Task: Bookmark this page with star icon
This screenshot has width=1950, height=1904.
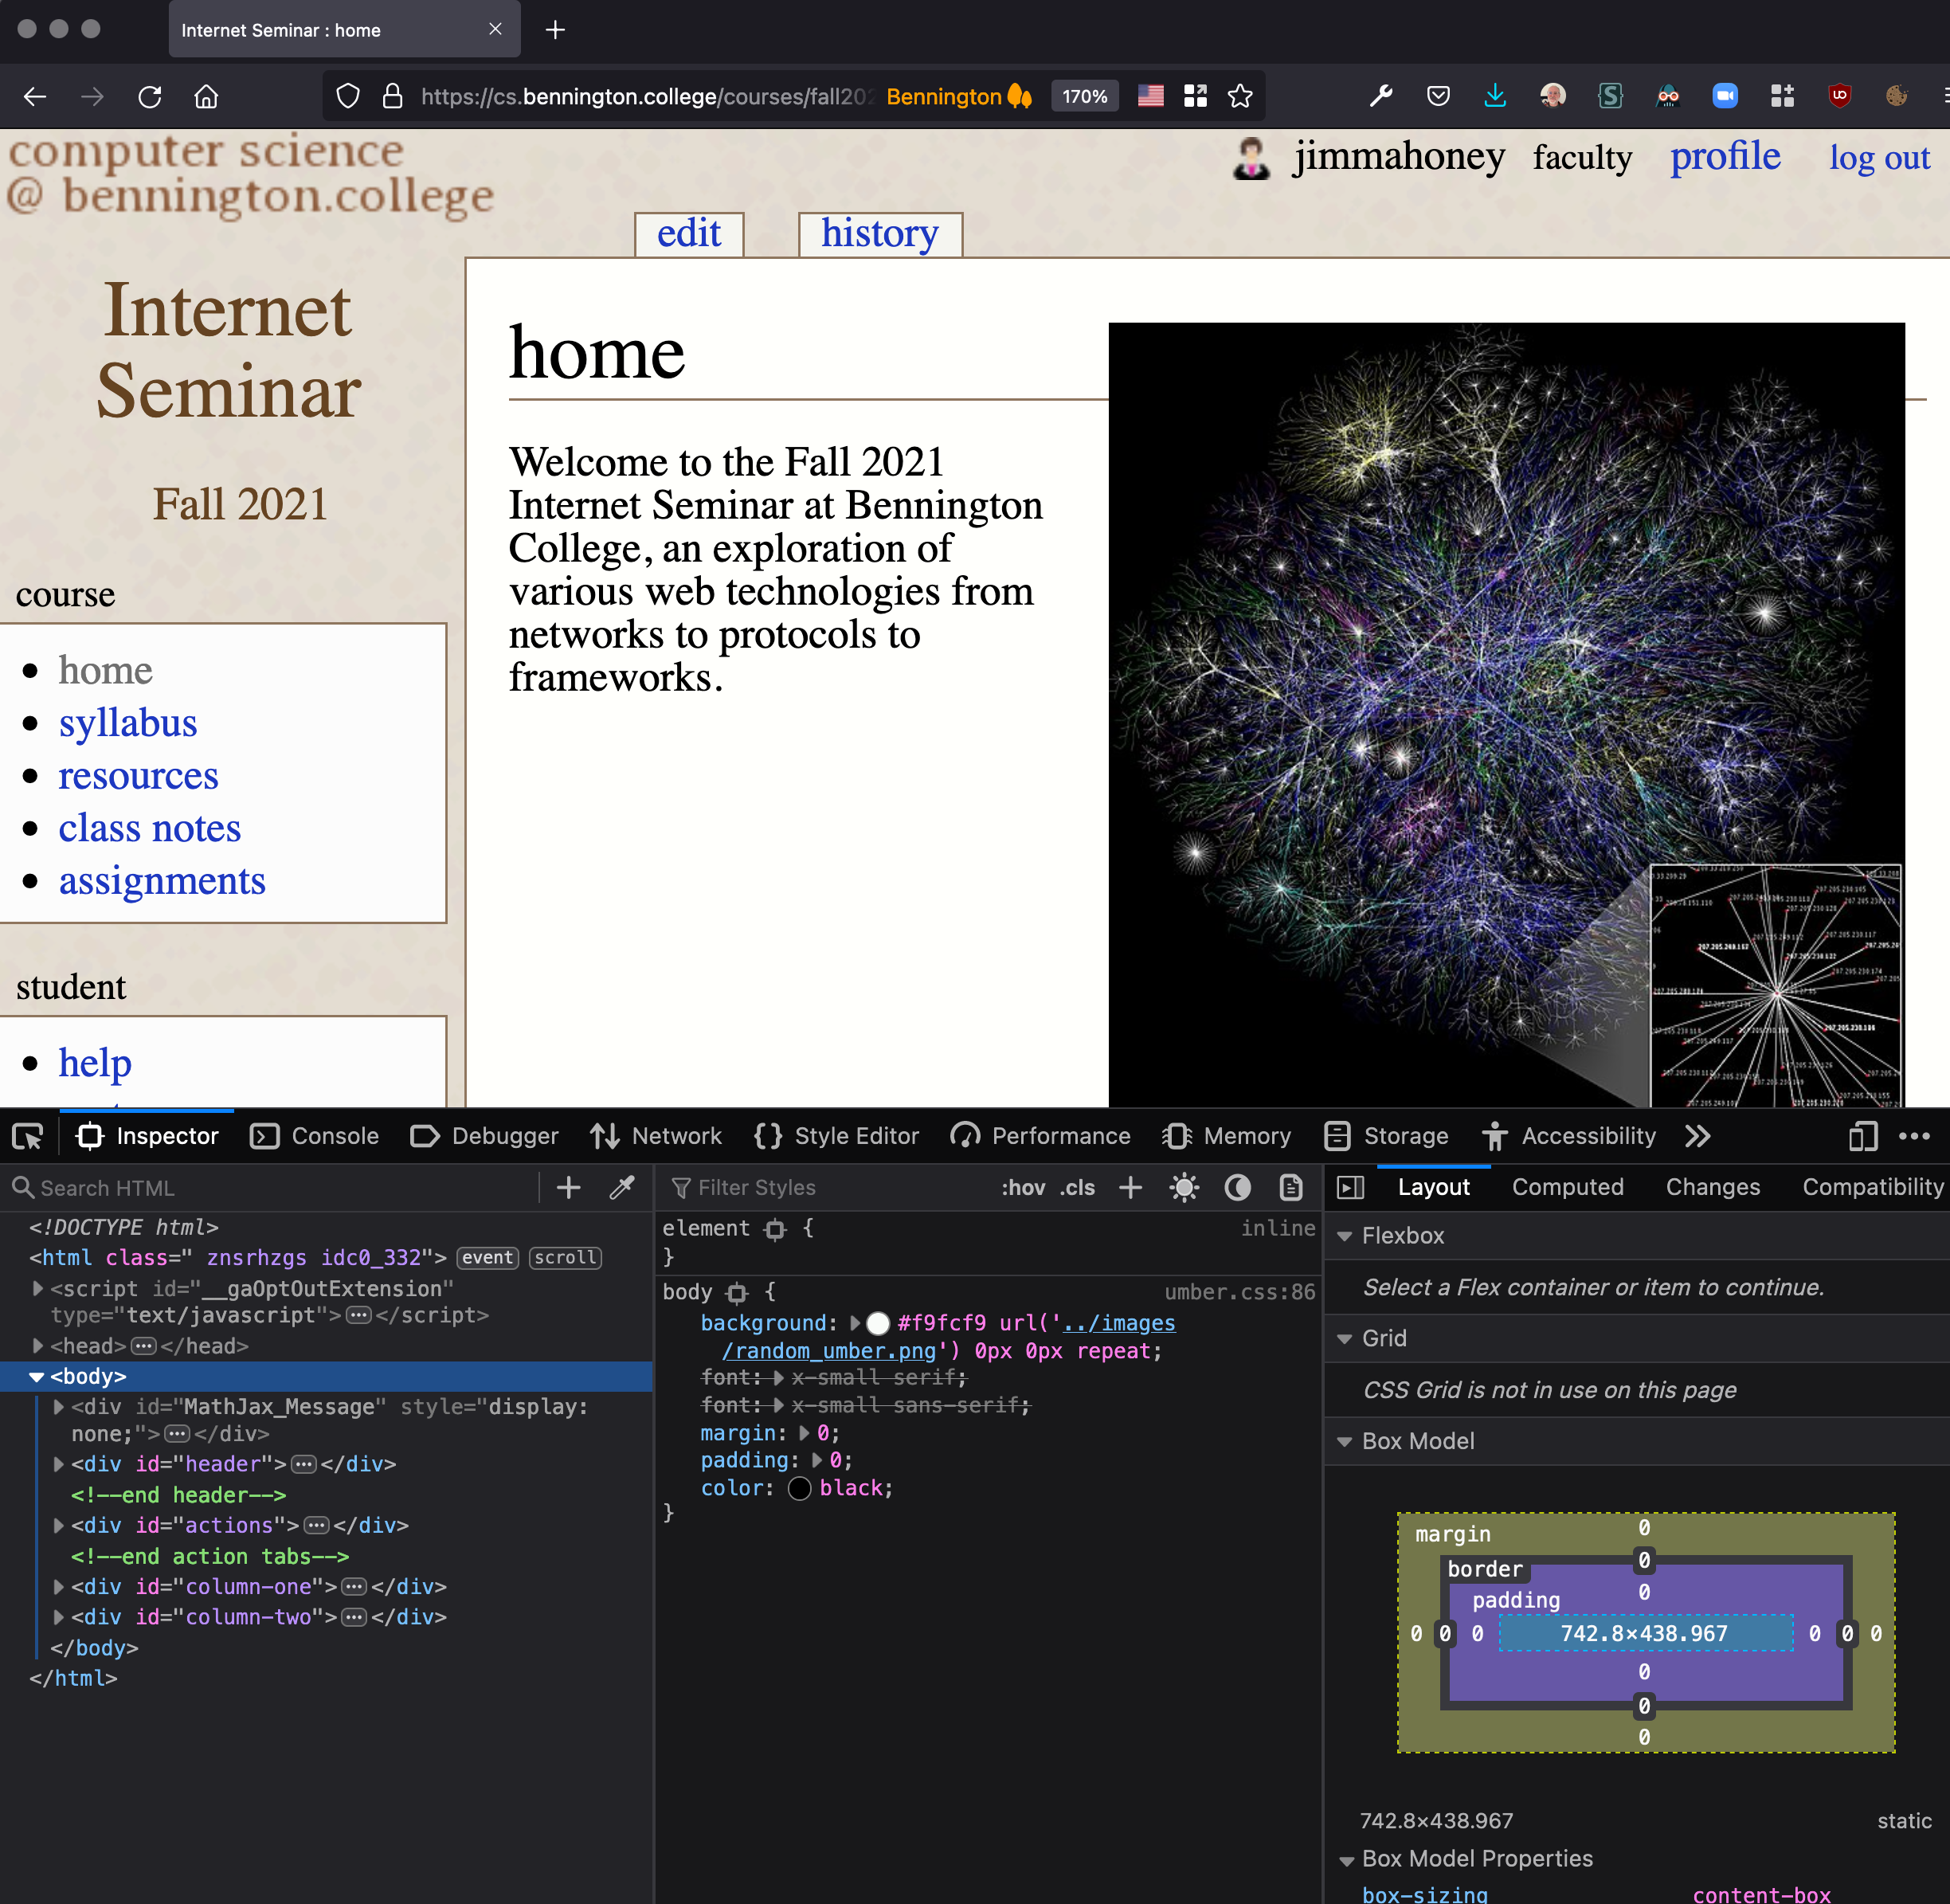Action: pos(1240,96)
